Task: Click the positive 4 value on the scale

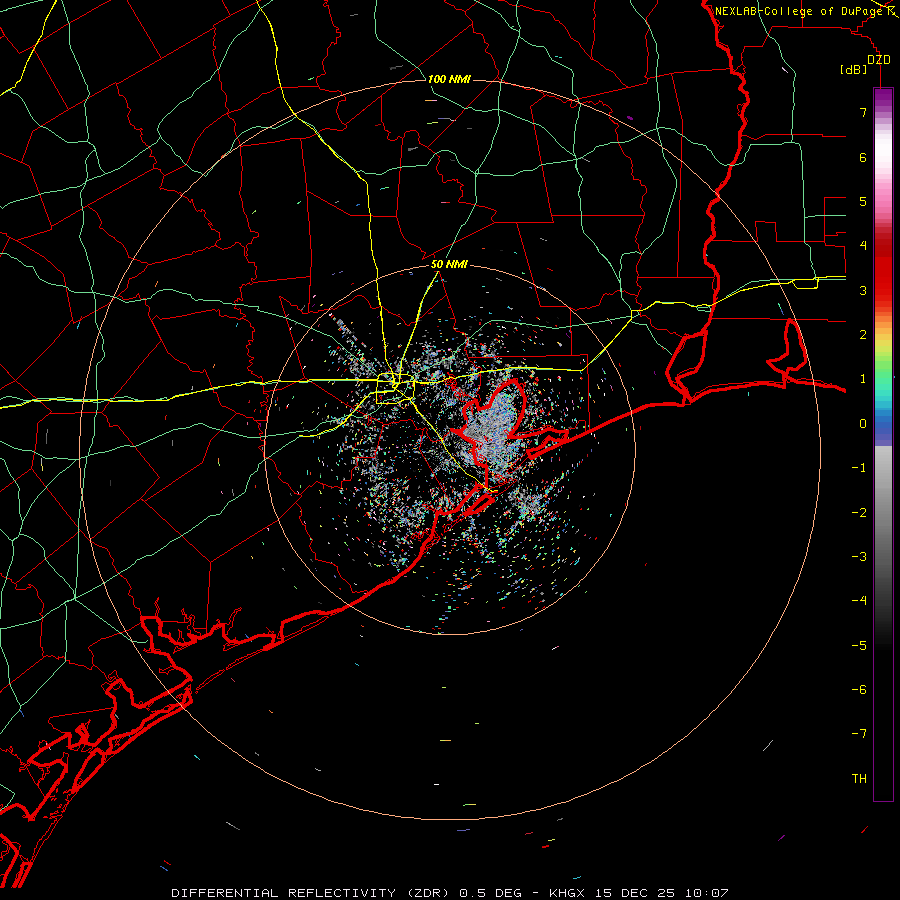Action: coord(863,246)
